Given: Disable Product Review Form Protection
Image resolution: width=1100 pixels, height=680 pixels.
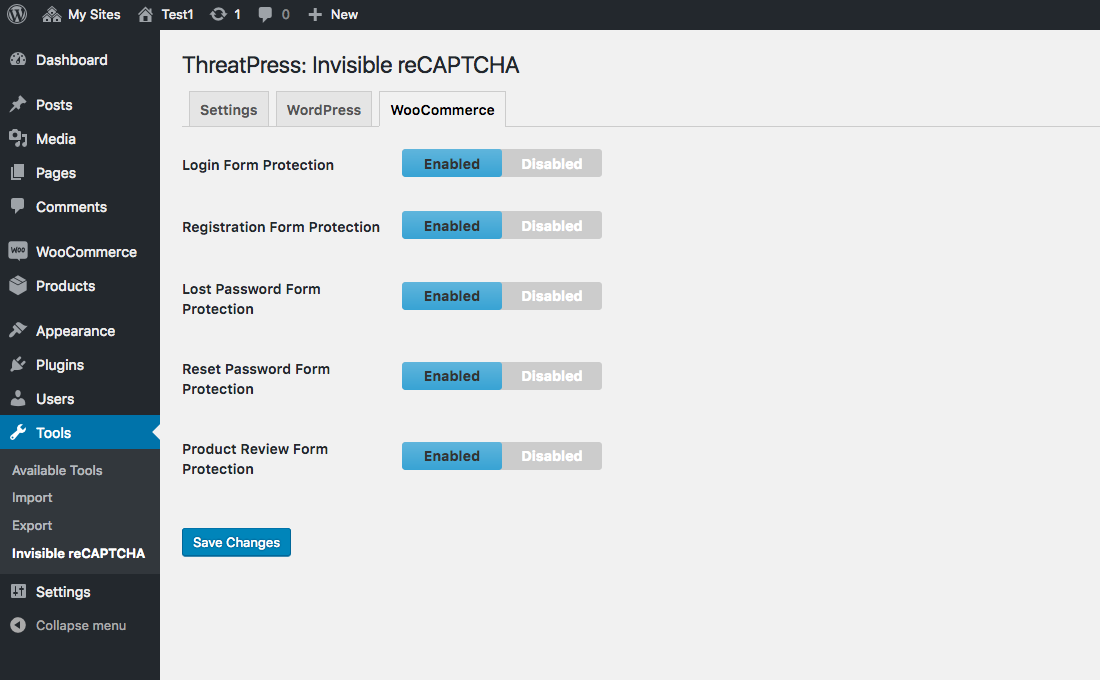Looking at the screenshot, I should pos(551,456).
